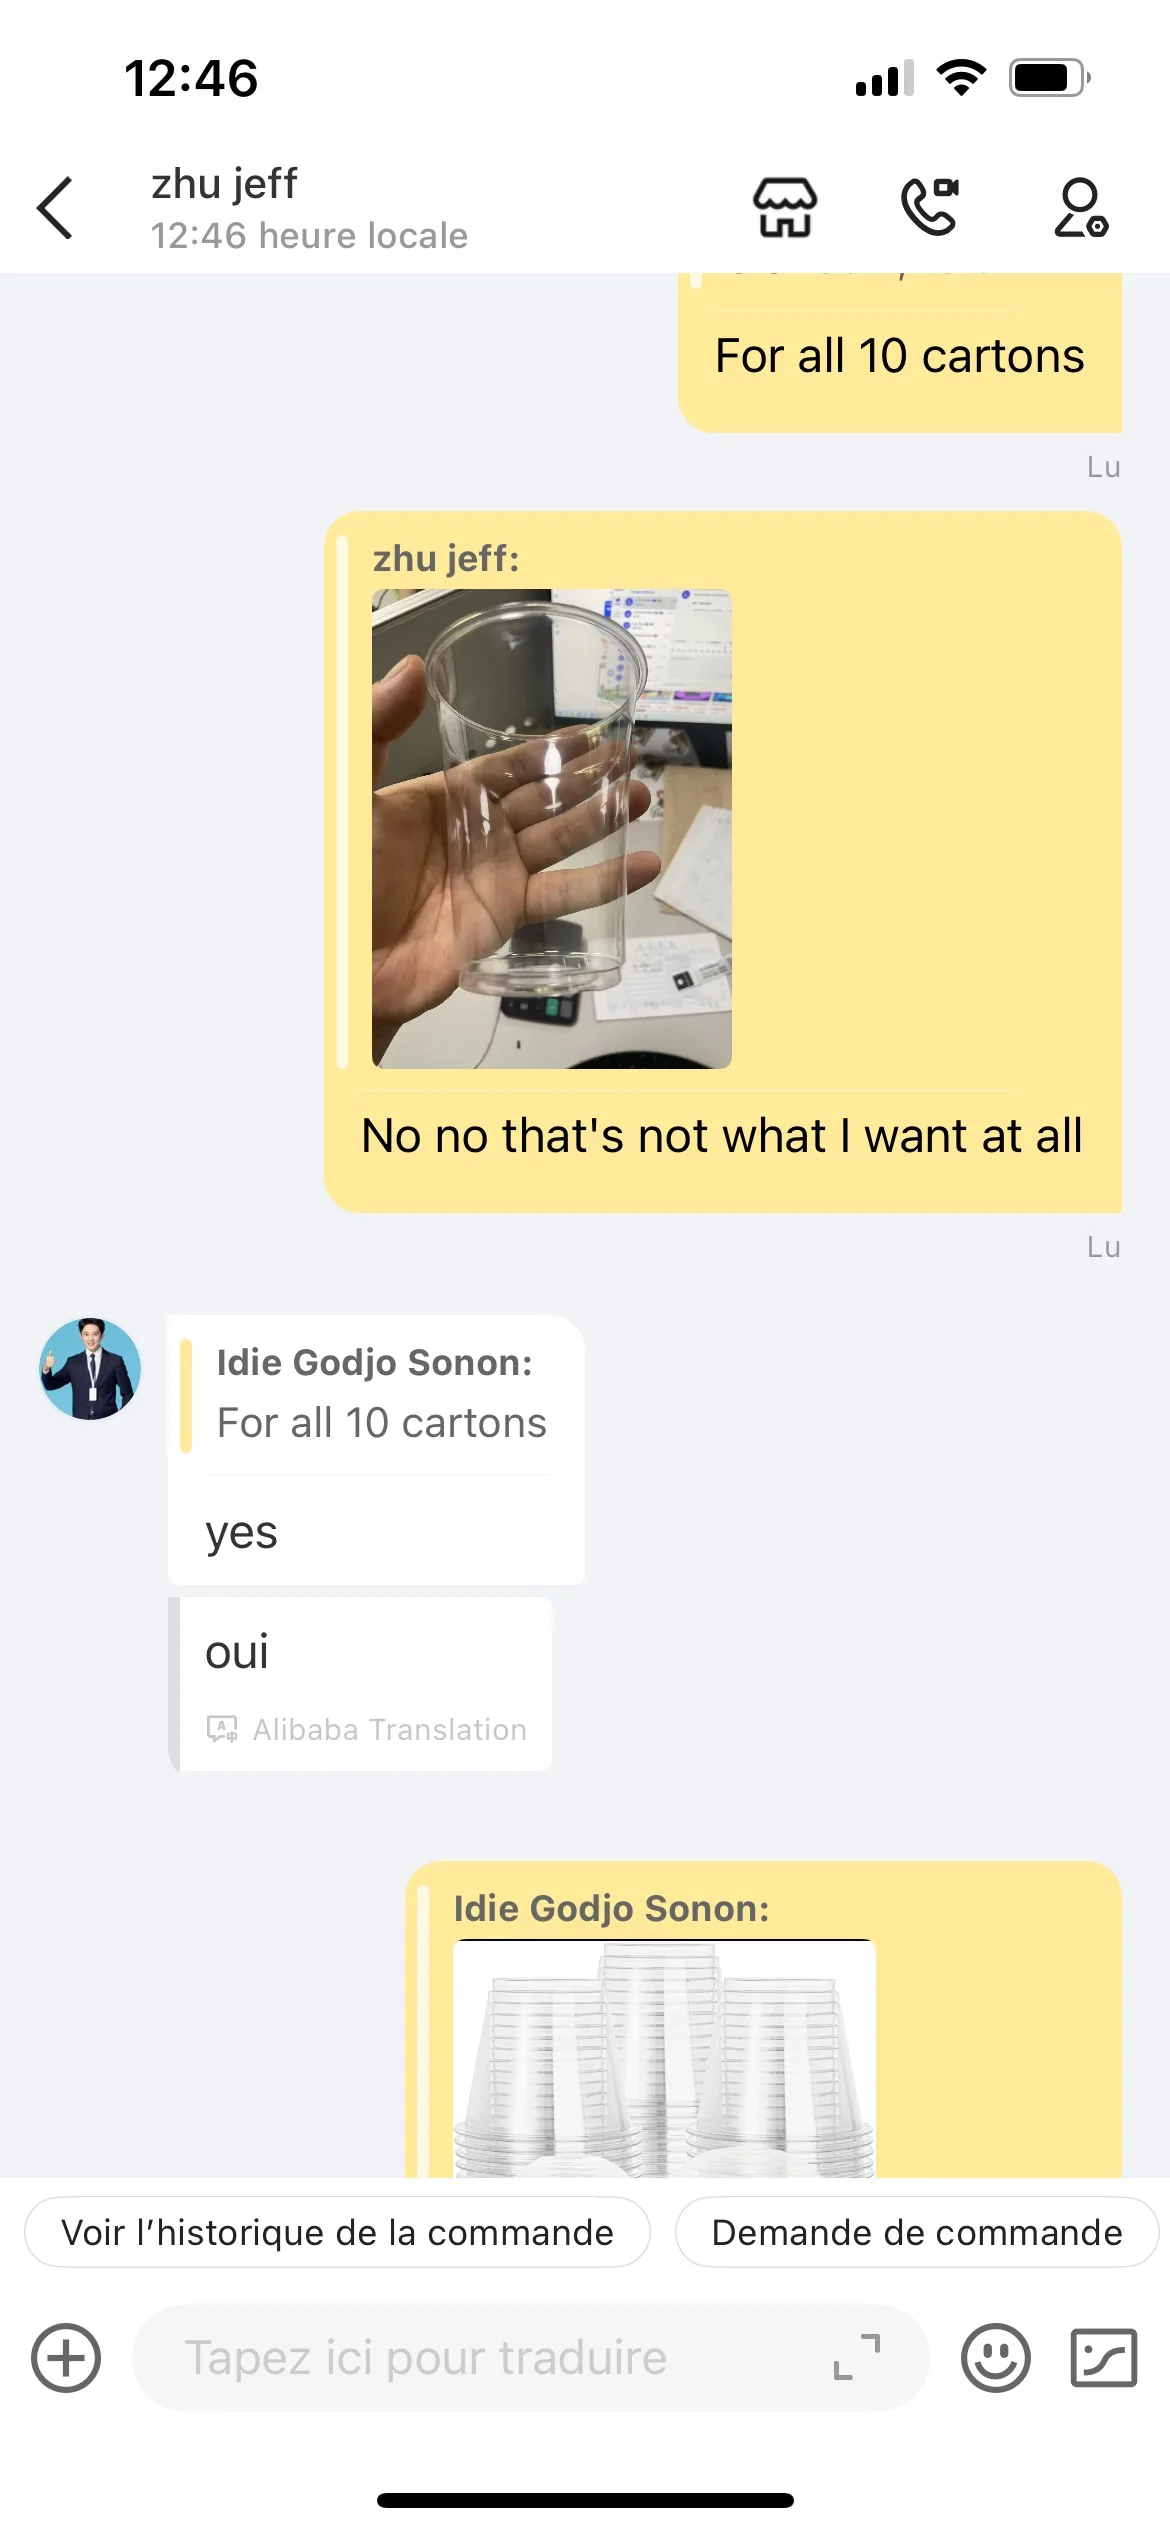Open contact profile settings icon
The image size is (1170, 2532).
point(1081,208)
